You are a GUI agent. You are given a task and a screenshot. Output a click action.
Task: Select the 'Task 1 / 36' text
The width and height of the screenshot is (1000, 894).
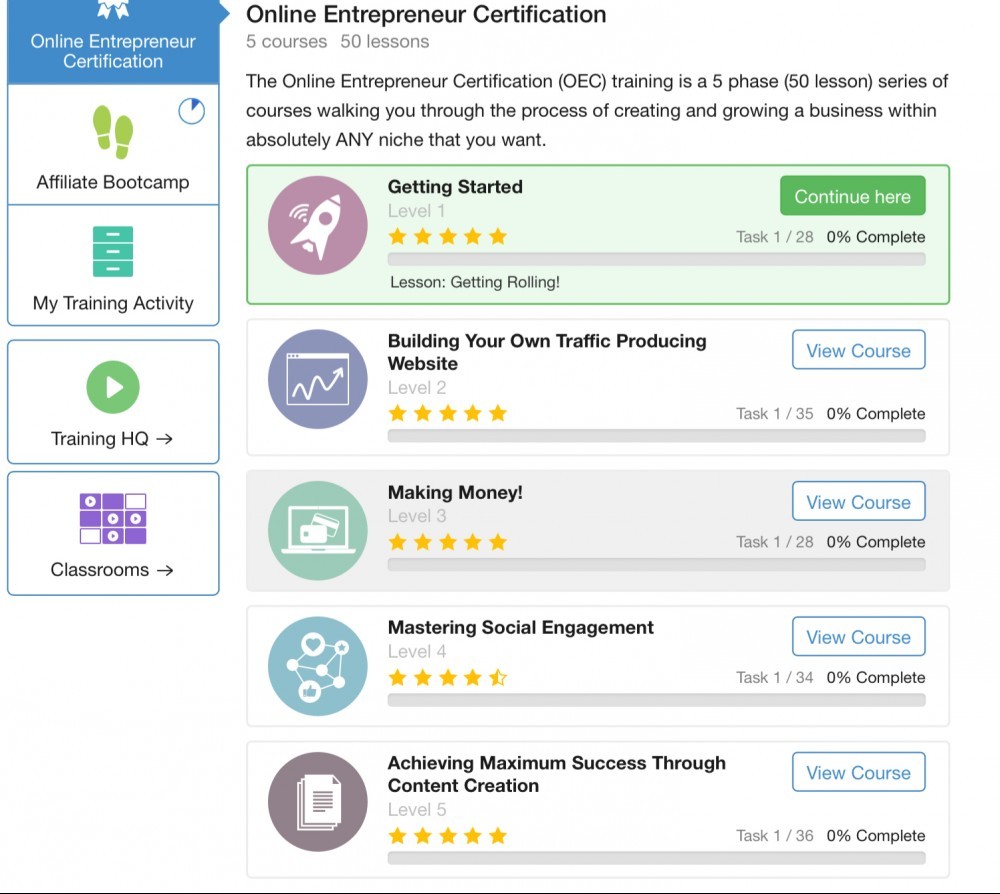775,835
